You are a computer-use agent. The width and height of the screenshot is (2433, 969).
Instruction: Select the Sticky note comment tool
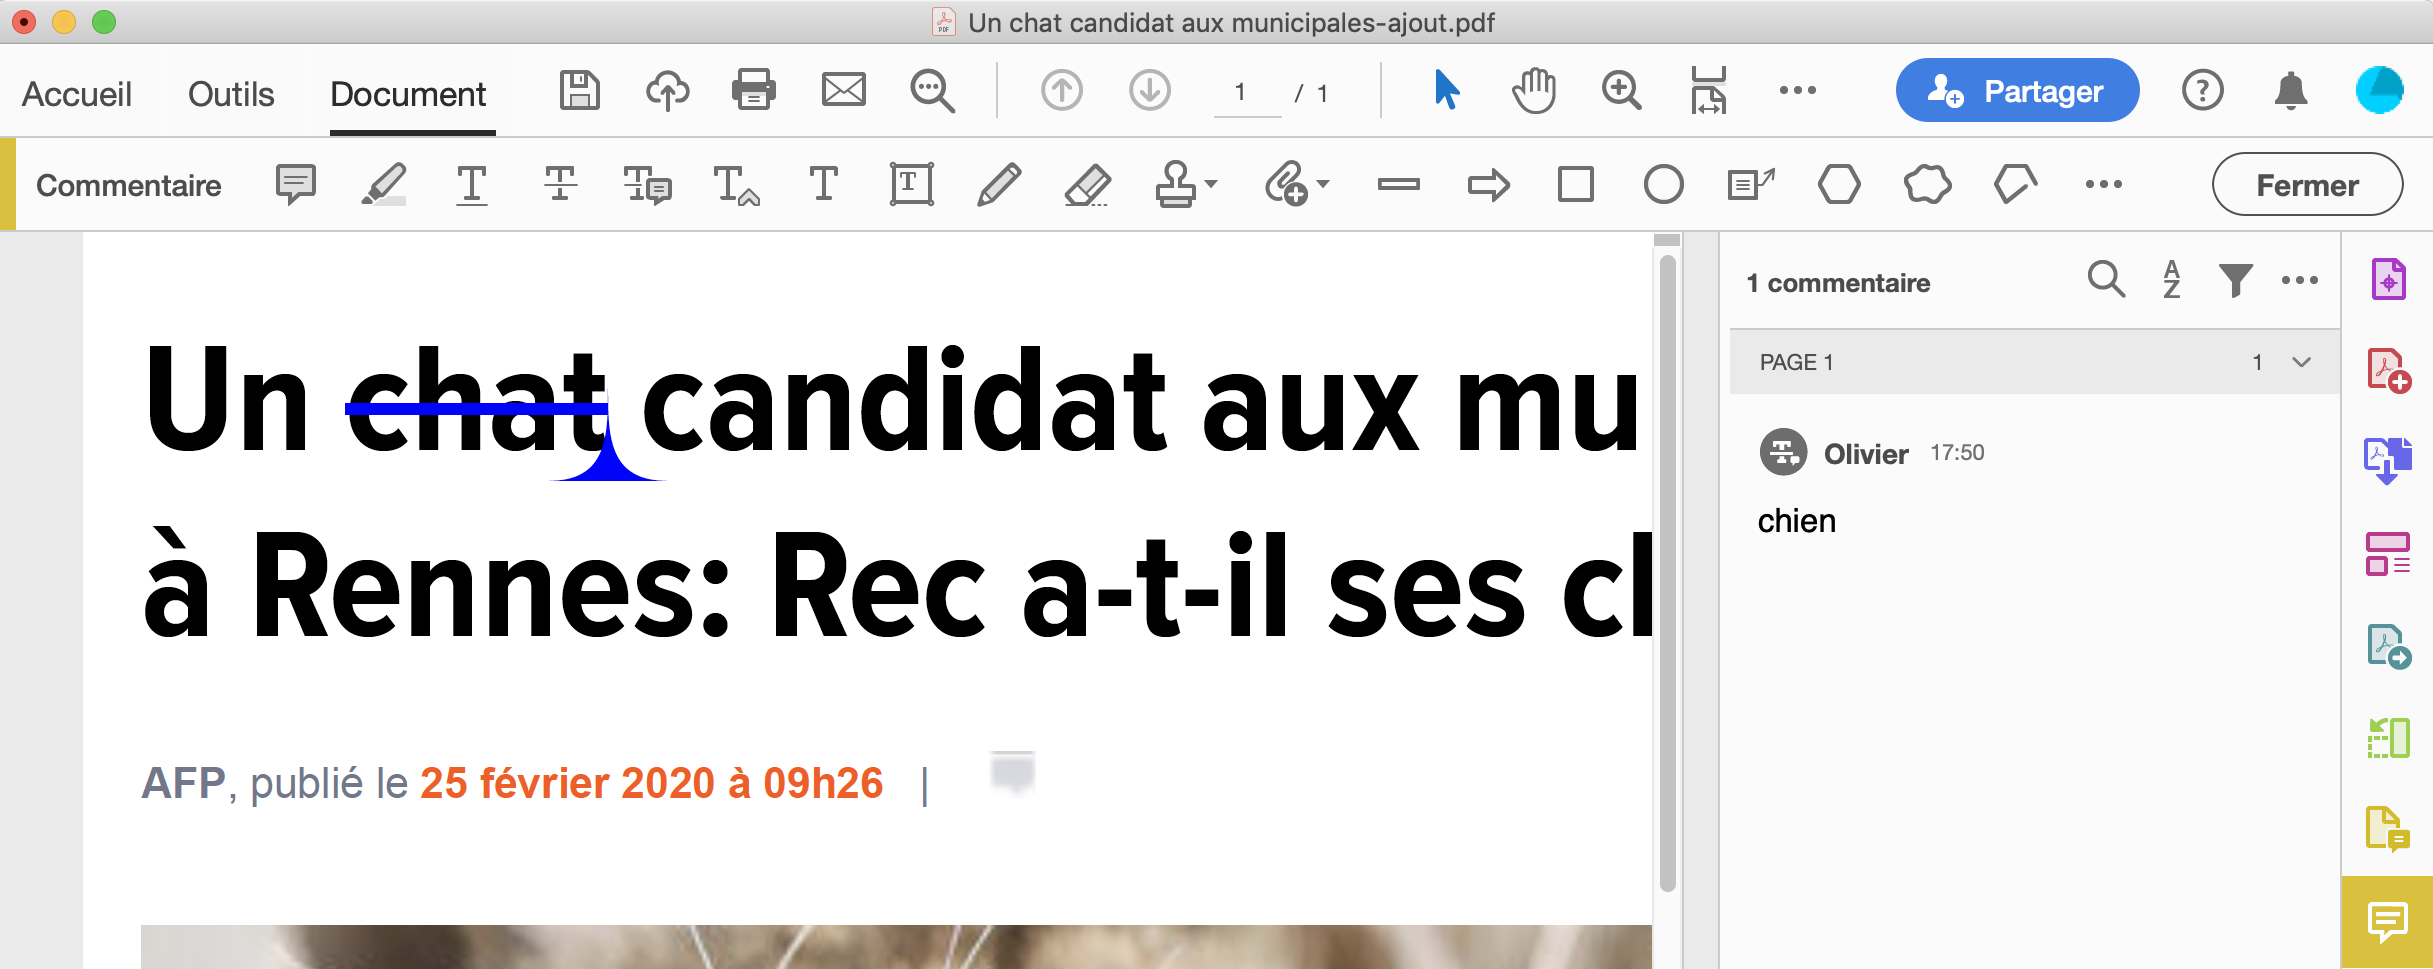click(296, 185)
